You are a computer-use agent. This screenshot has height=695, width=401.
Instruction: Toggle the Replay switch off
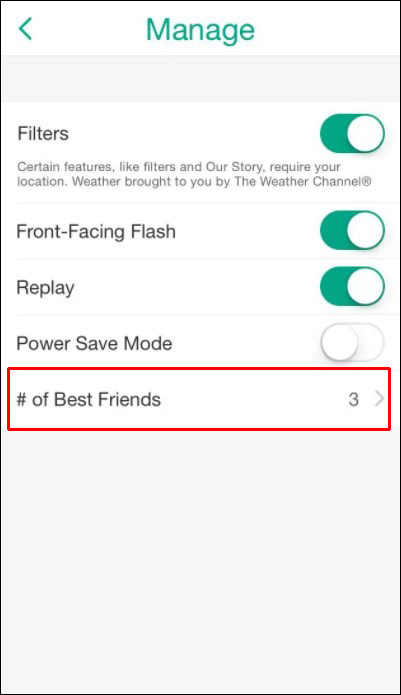point(352,286)
